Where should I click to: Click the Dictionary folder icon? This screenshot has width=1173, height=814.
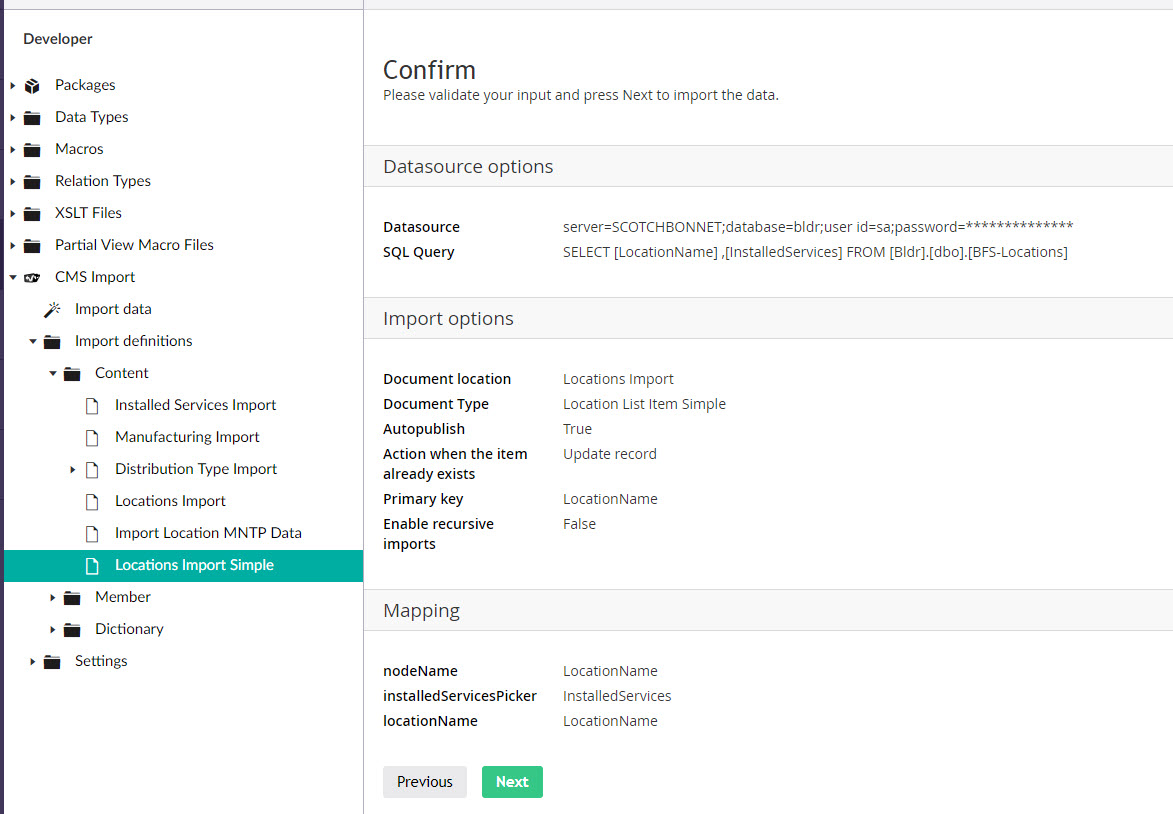coord(72,629)
